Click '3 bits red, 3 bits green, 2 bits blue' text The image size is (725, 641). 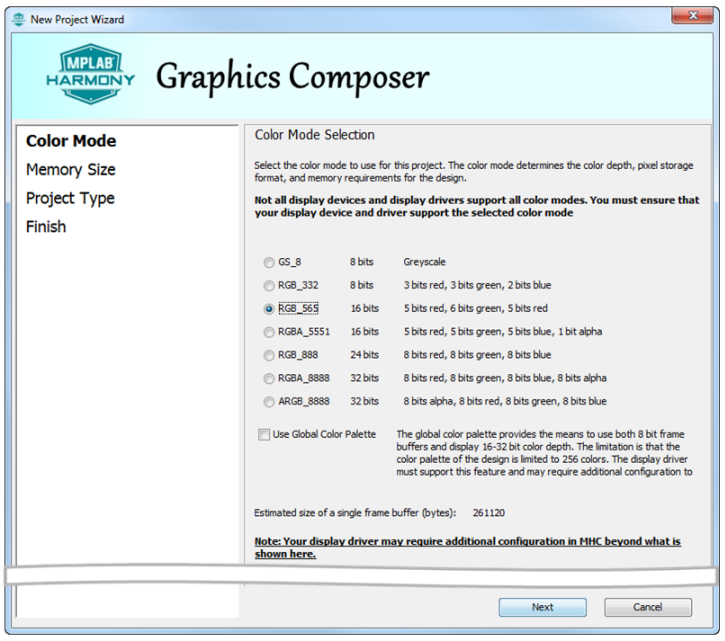(x=477, y=285)
